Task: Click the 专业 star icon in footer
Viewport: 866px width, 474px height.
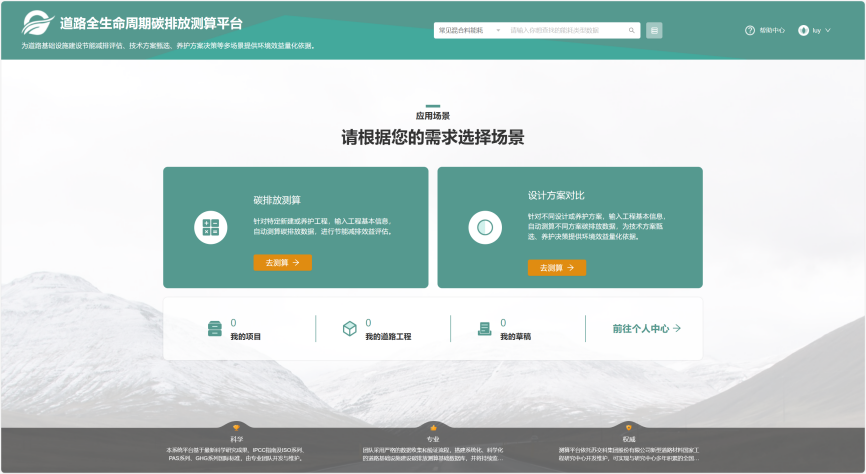Action: point(433,428)
